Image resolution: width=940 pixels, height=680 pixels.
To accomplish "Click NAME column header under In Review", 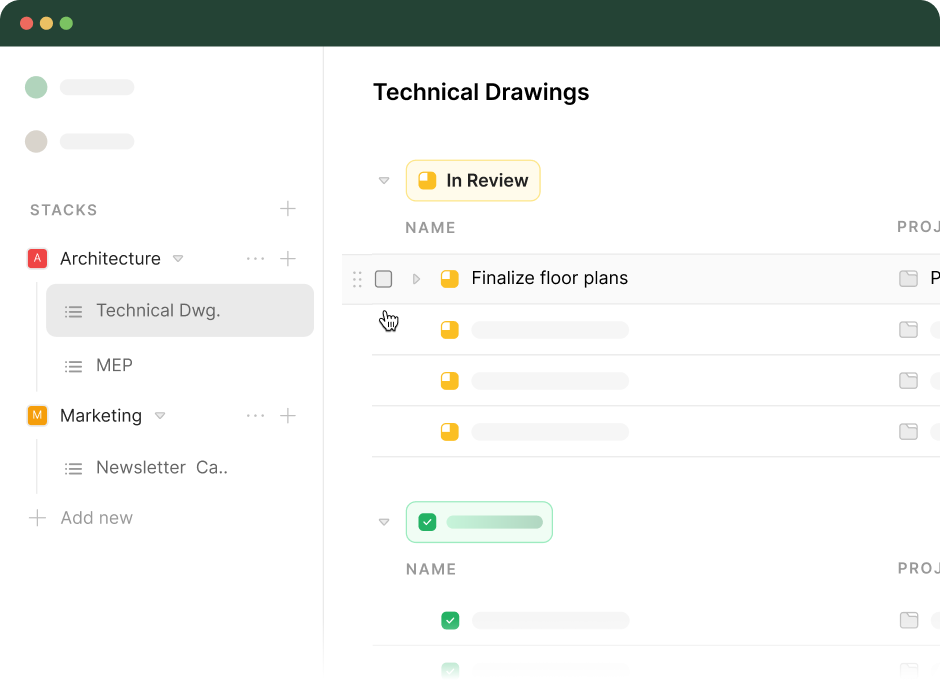I will click(430, 228).
